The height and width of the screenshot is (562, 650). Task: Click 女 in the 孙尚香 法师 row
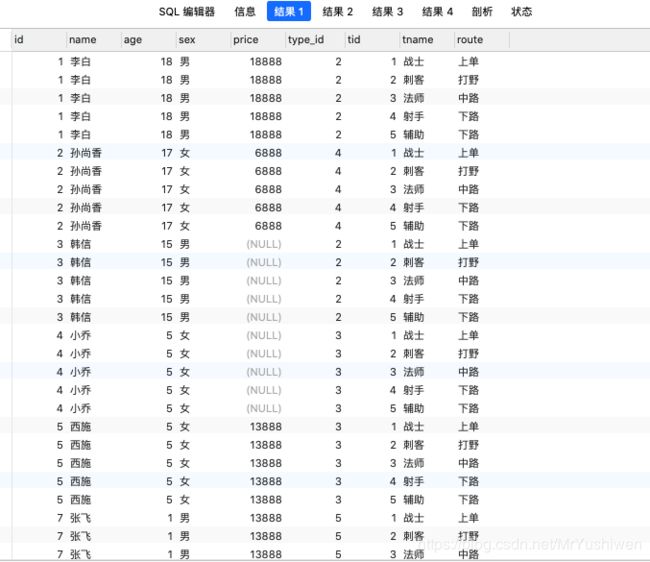[x=184, y=189]
